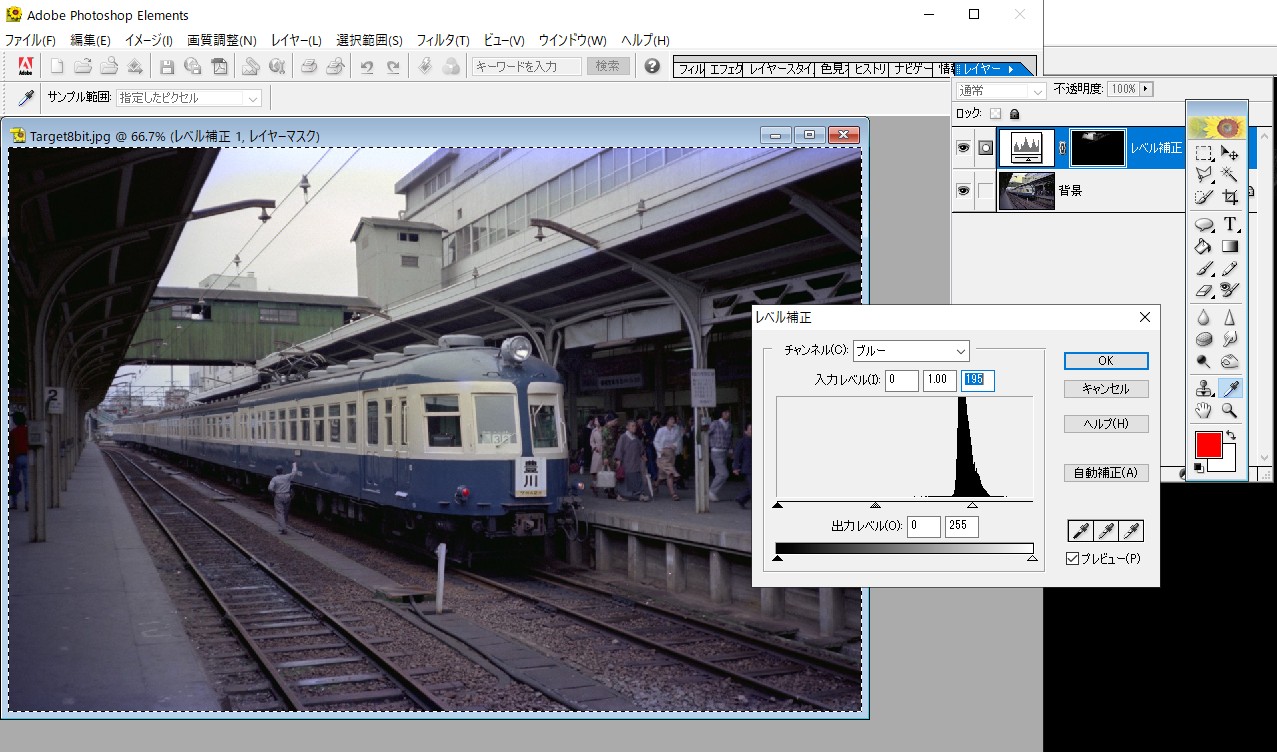Select the Type tool
Screen dimensions: 1277x752
tap(1230, 224)
